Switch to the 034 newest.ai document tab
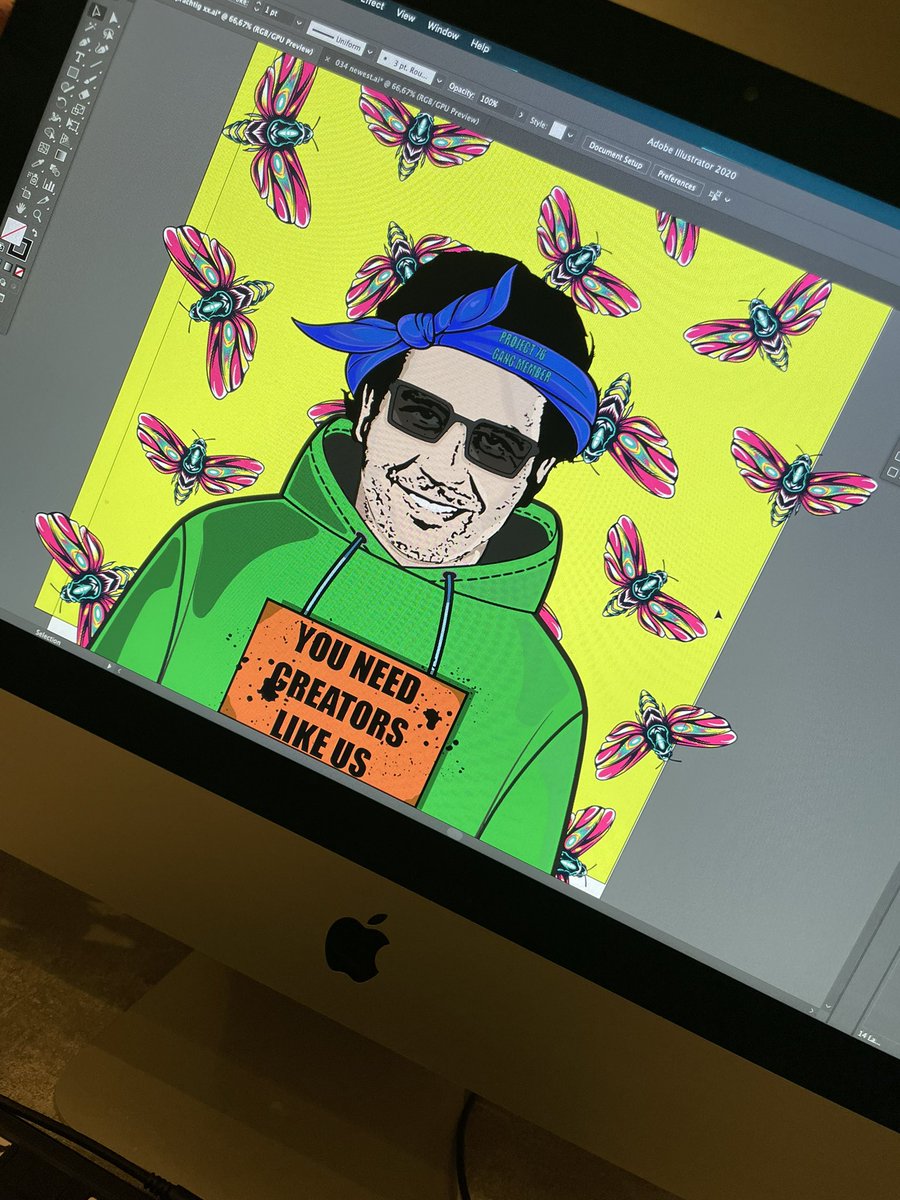 tap(405, 90)
